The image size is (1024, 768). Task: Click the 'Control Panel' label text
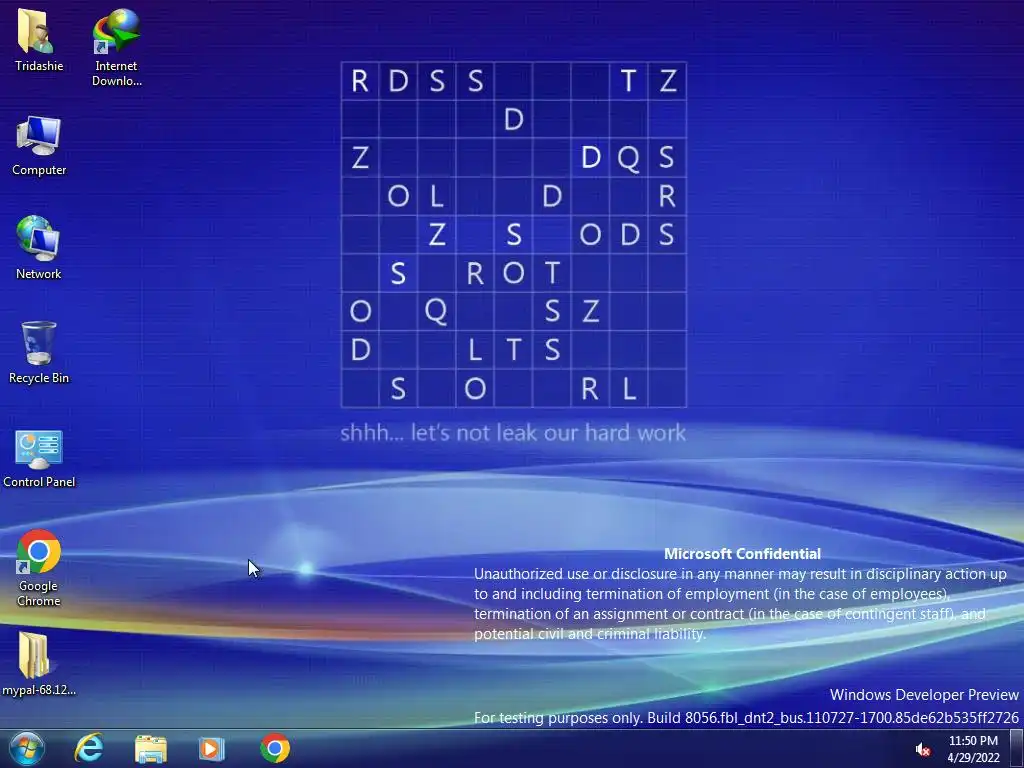(39, 482)
